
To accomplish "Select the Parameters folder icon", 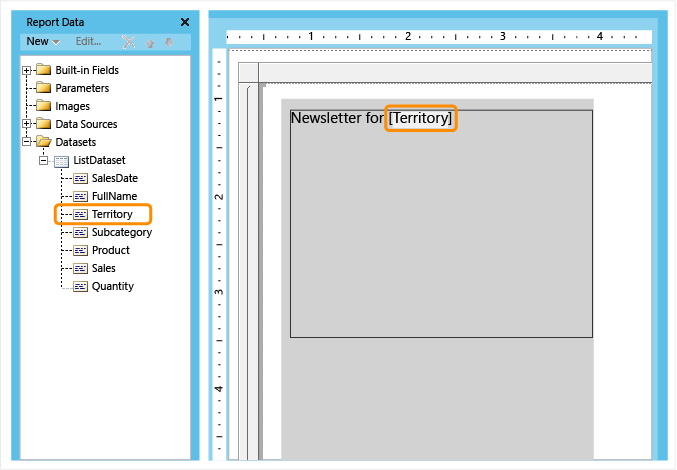I will tap(44, 88).
